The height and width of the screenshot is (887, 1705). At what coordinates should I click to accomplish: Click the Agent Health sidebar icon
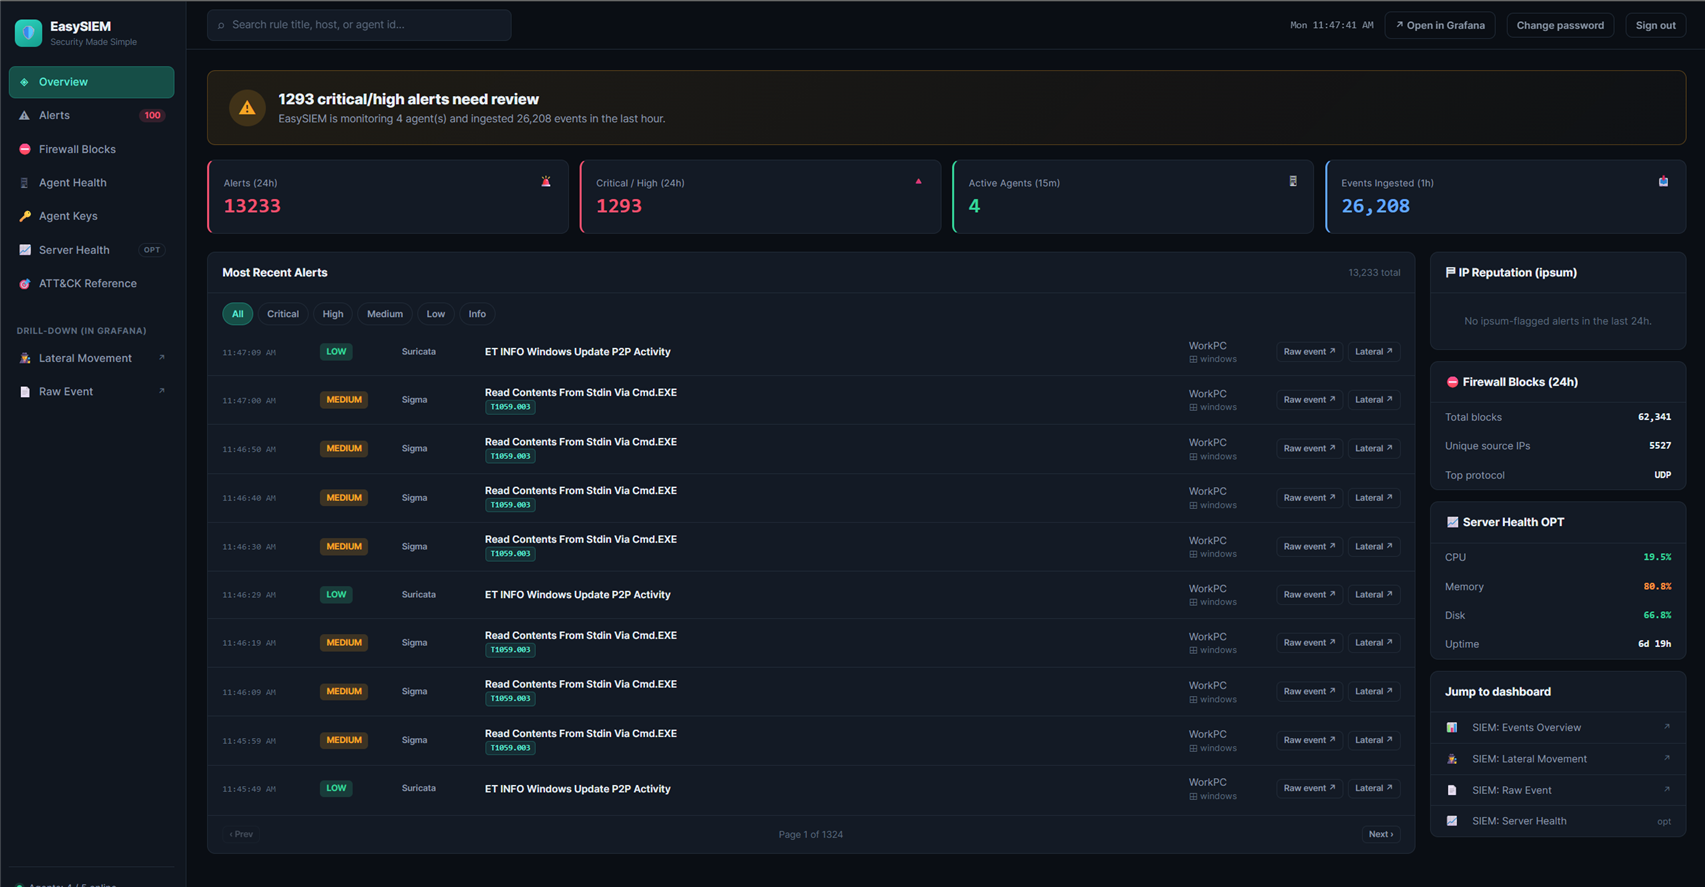(24, 183)
